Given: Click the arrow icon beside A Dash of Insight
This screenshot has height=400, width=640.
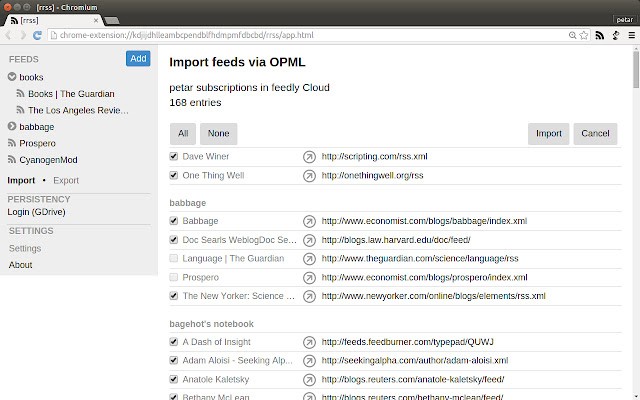Looking at the screenshot, I should pos(309,342).
